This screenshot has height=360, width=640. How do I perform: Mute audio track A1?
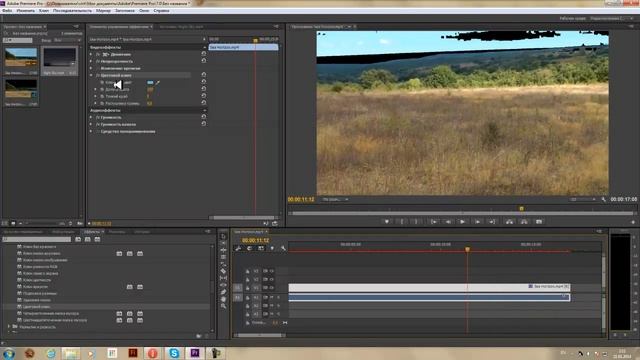pos(271,297)
